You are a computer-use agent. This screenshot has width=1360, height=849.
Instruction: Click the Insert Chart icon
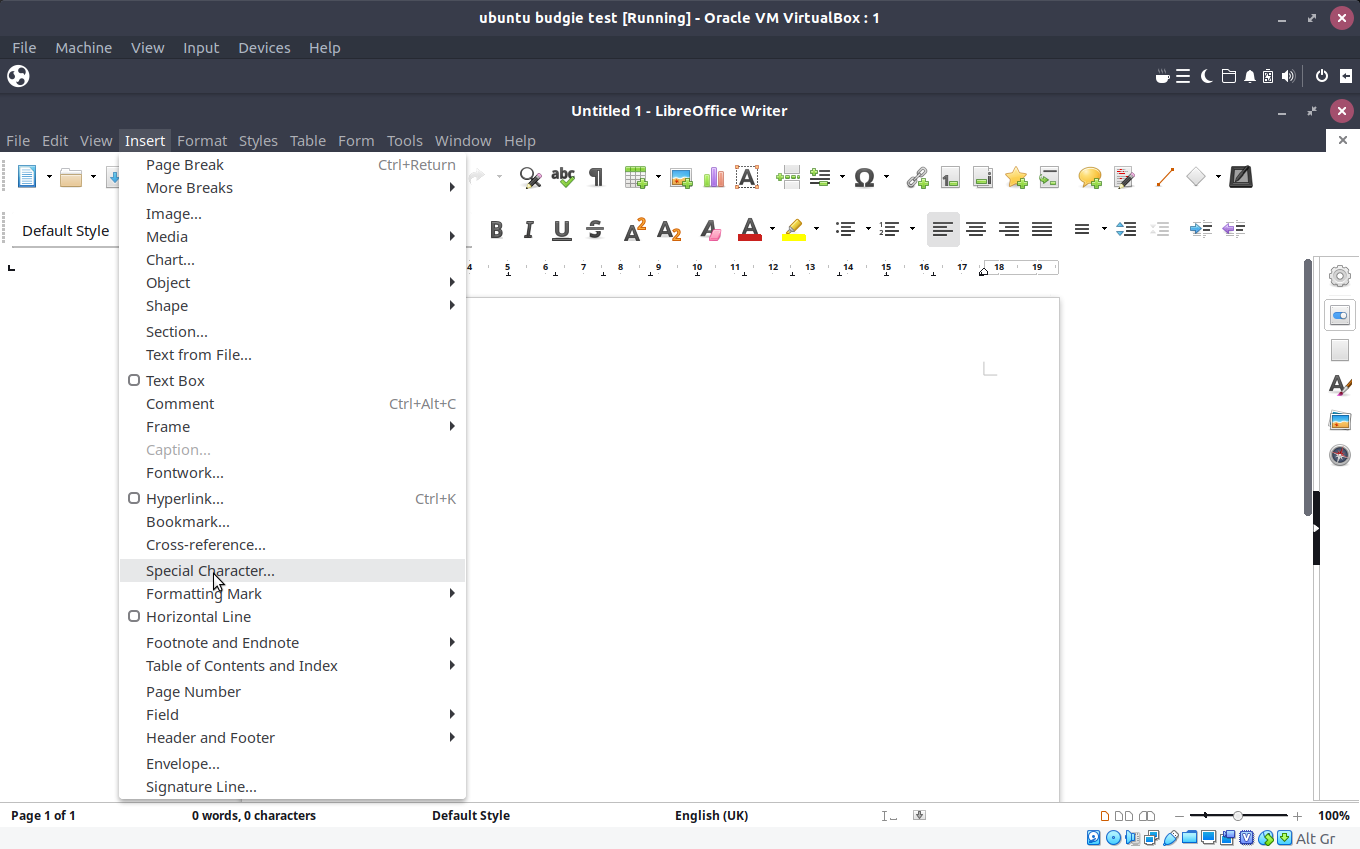coord(713,177)
